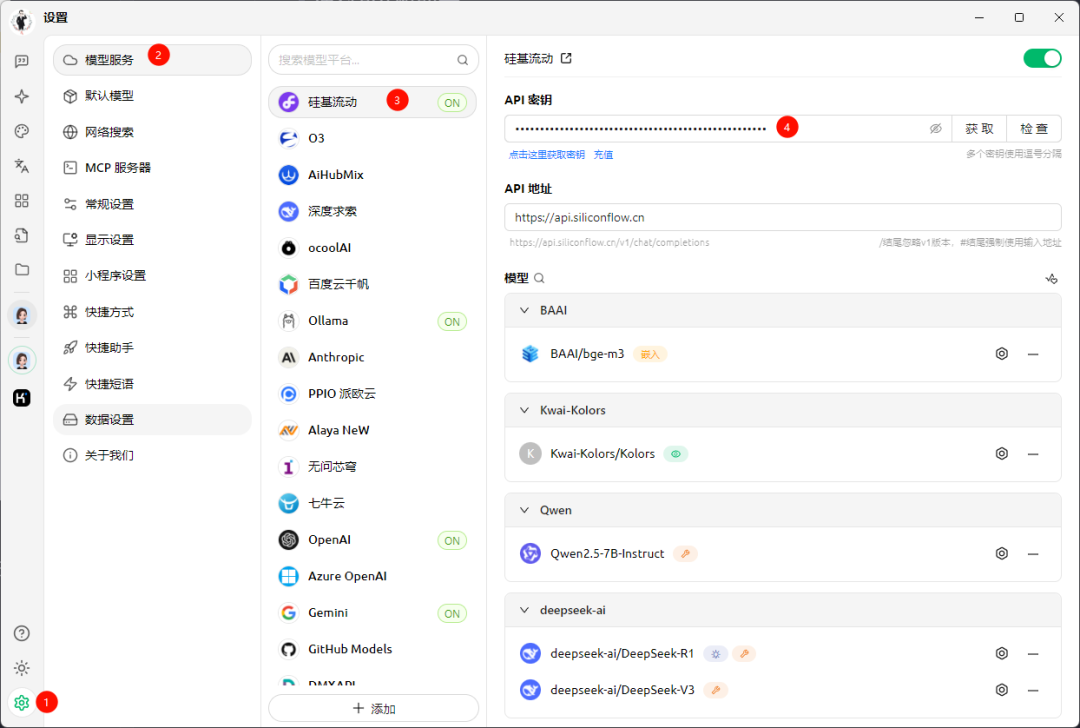Collapse the Qwen model group
Image resolution: width=1080 pixels, height=728 pixels.
point(524,510)
